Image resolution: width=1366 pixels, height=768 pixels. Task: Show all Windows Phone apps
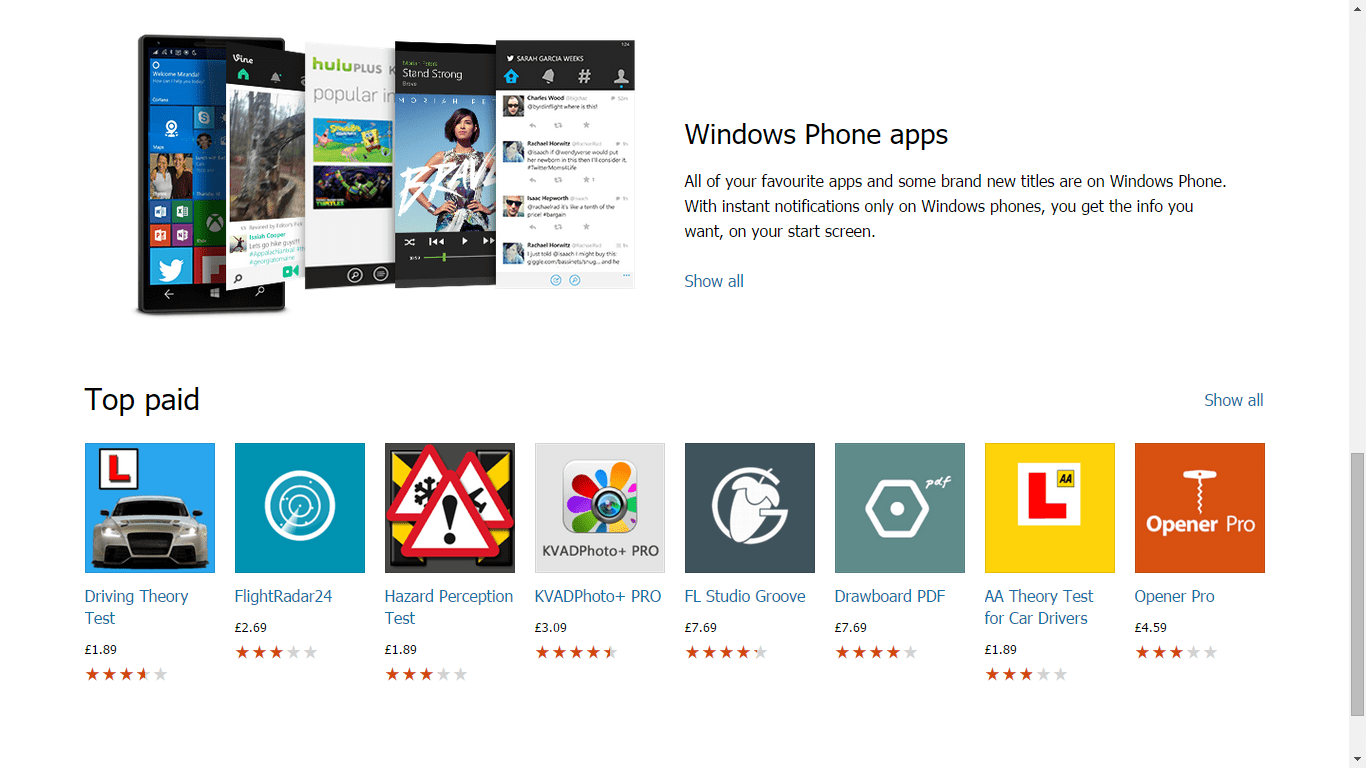pos(714,281)
